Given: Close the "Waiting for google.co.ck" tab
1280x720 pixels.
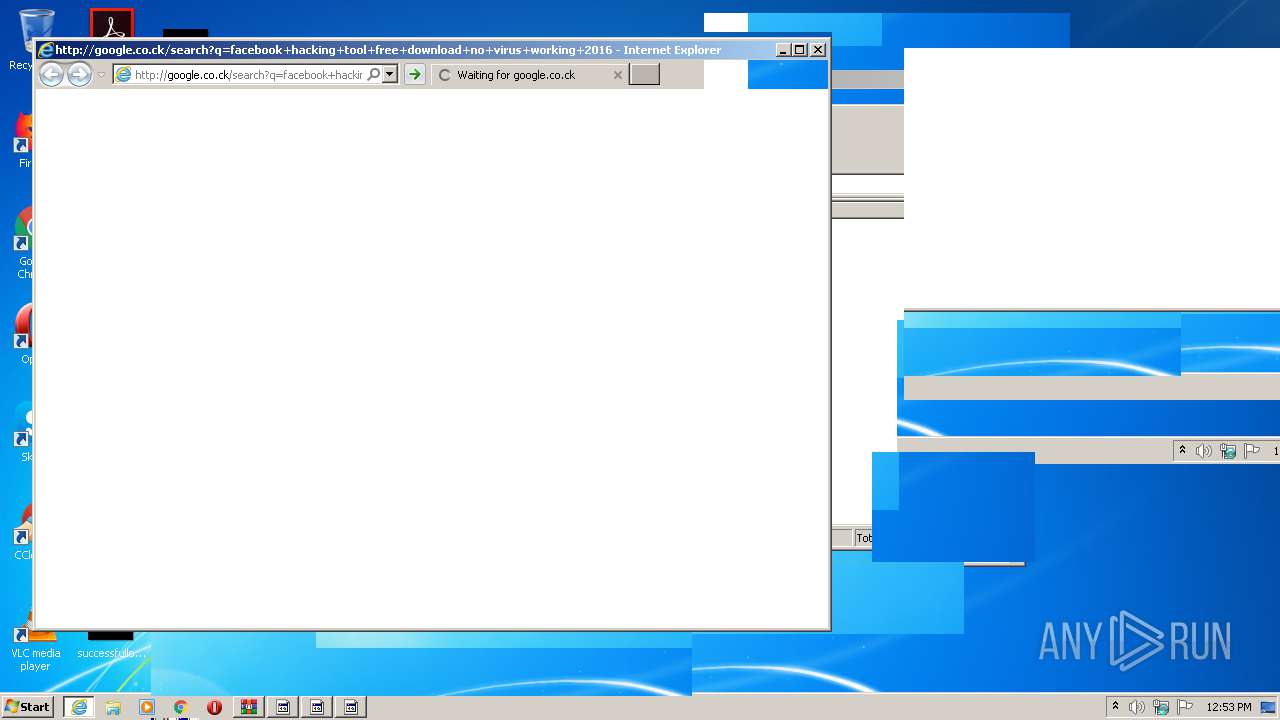Looking at the screenshot, I should [x=618, y=75].
